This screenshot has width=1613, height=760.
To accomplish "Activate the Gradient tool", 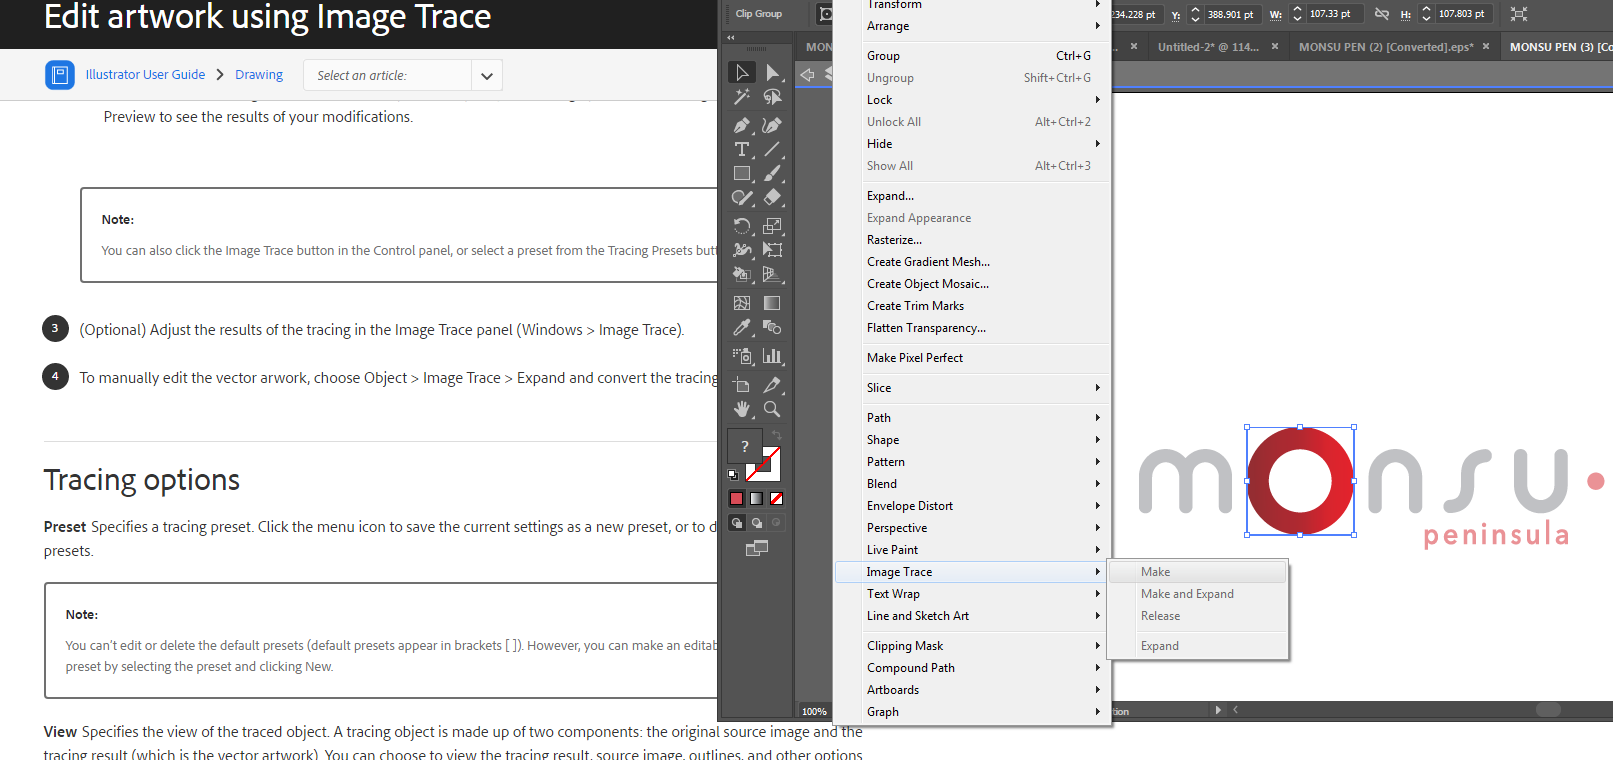I will [772, 303].
